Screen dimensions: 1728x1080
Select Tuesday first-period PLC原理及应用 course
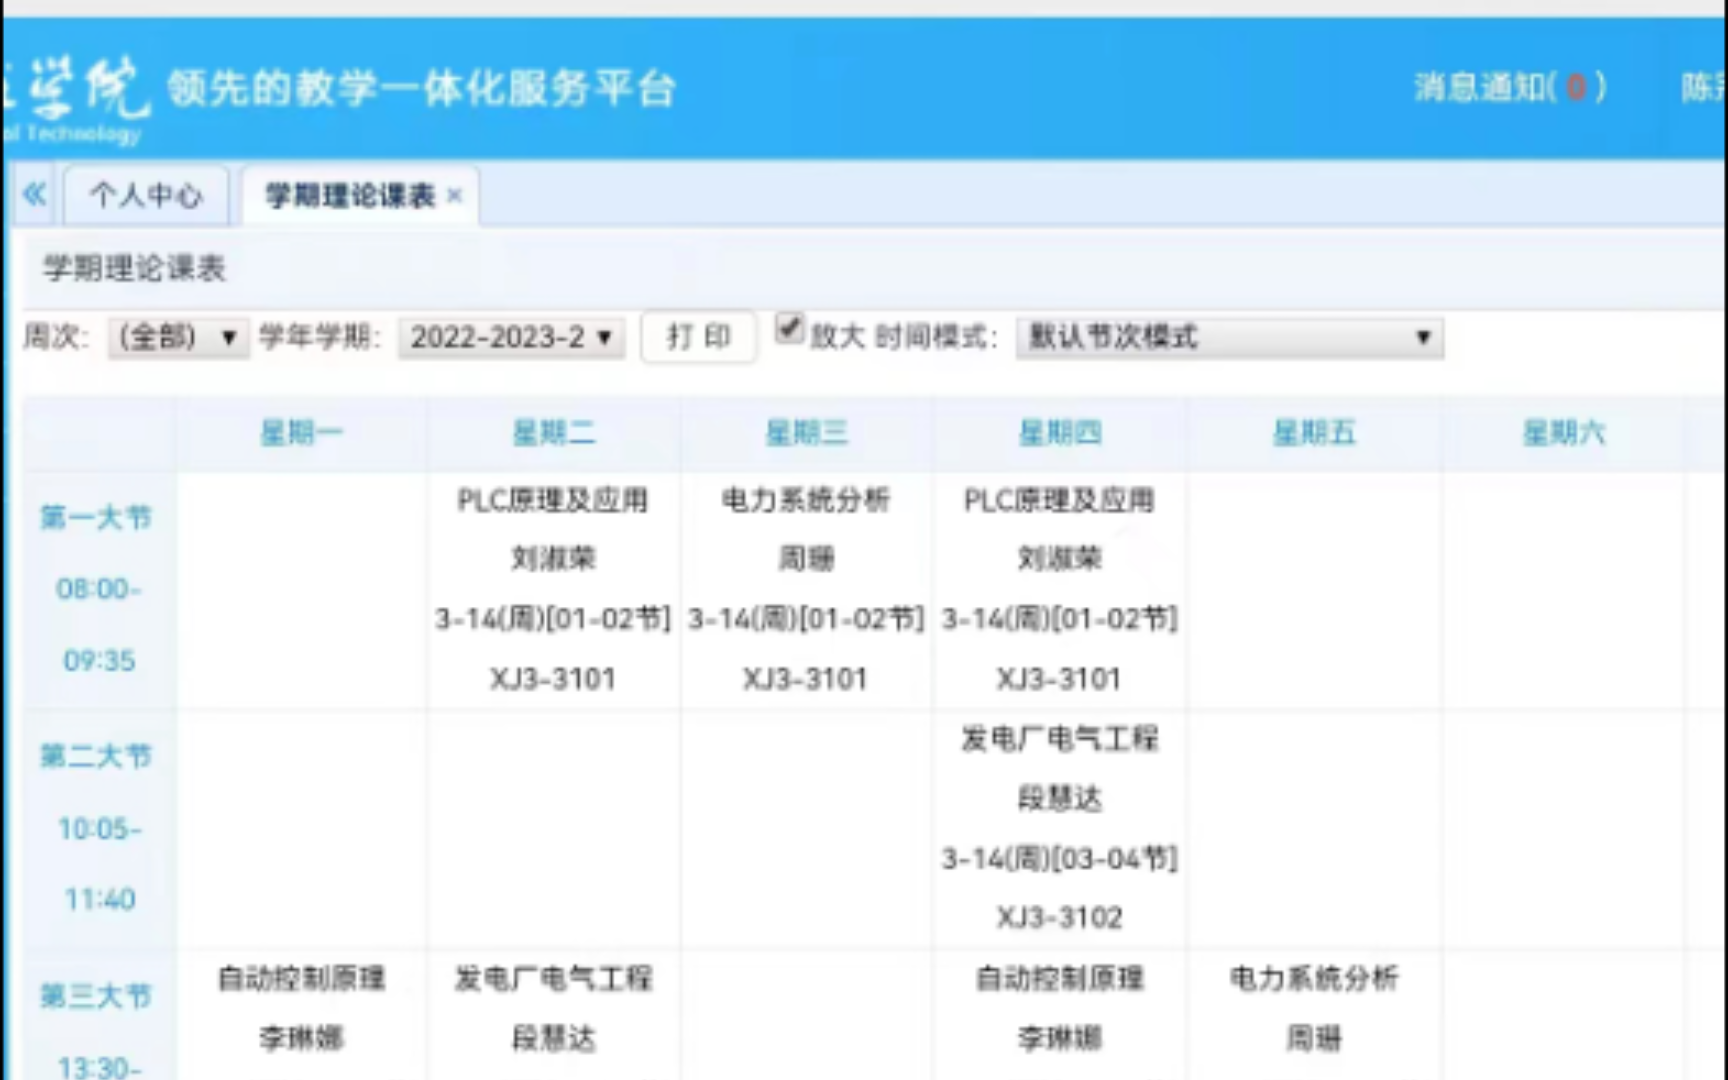(553, 500)
